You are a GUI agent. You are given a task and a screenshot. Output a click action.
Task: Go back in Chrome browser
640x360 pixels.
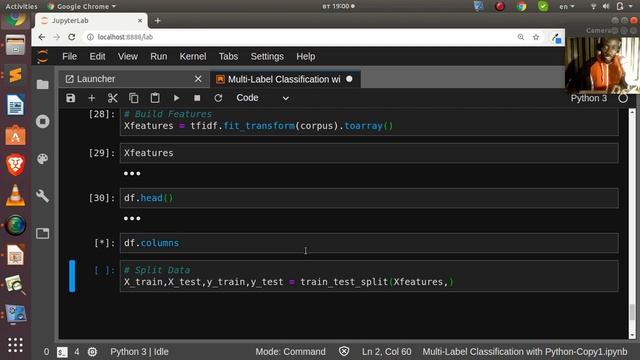pyautogui.click(x=42, y=37)
